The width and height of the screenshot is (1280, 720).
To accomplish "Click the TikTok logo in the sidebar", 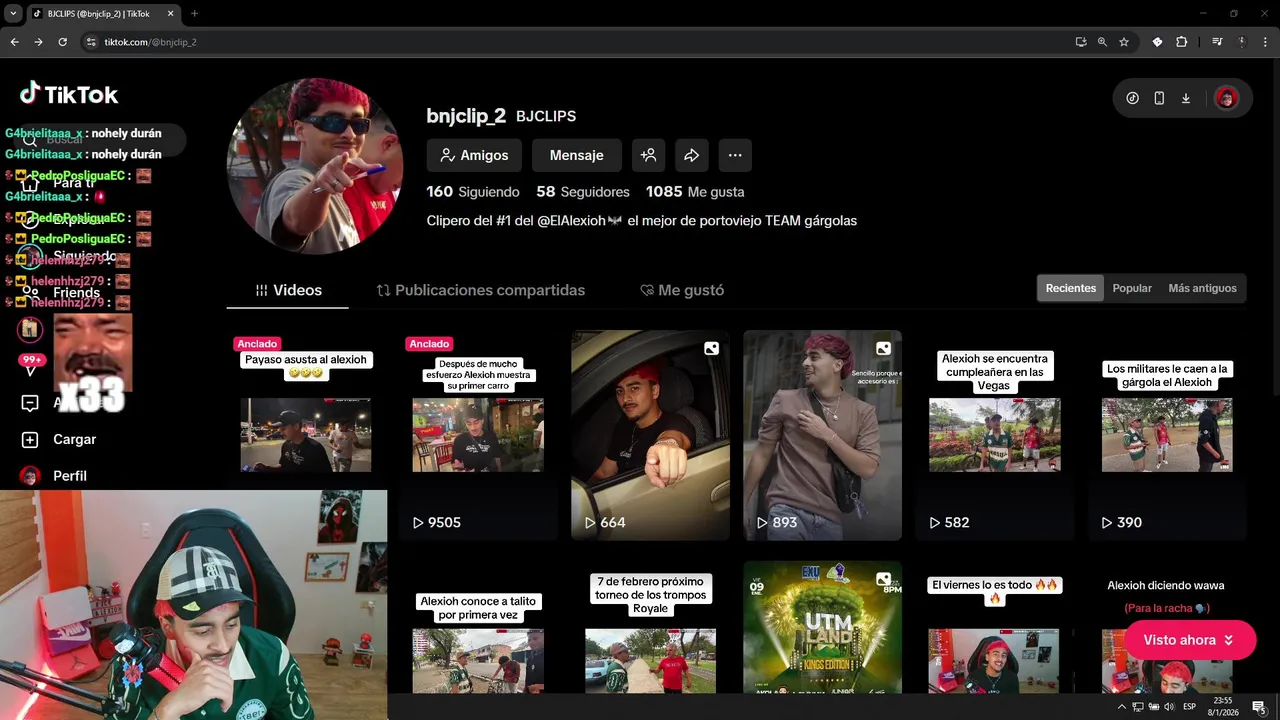I will click(x=69, y=95).
